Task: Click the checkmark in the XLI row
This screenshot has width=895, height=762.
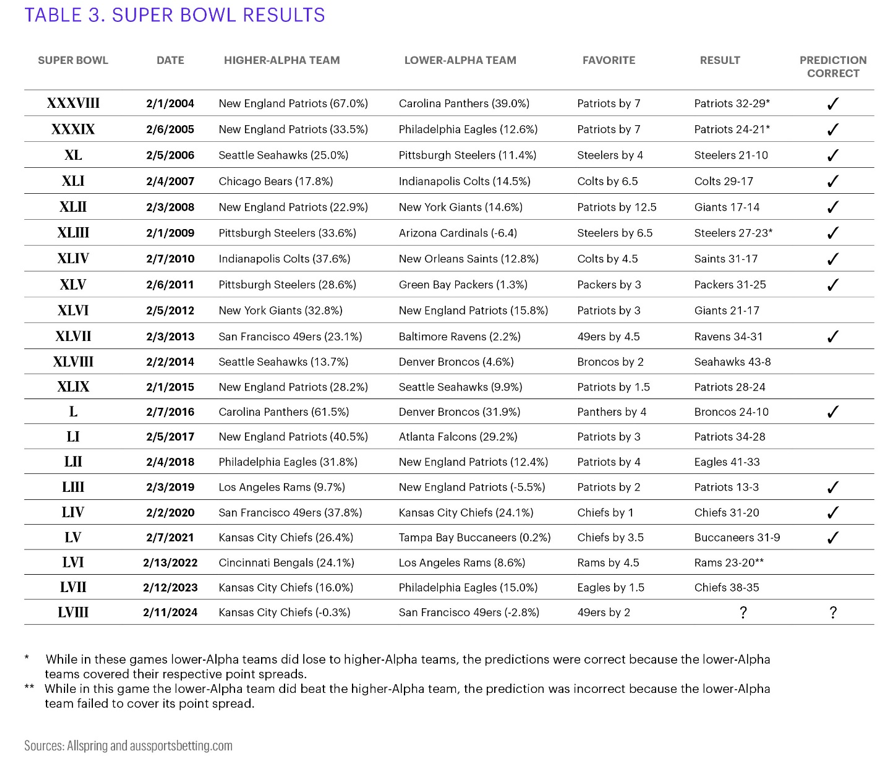Action: point(833,181)
